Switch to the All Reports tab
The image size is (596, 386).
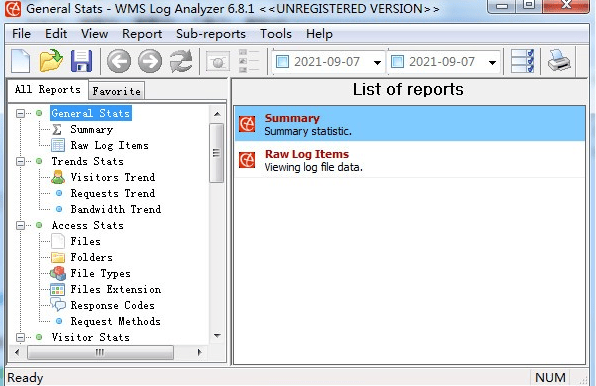[48, 90]
